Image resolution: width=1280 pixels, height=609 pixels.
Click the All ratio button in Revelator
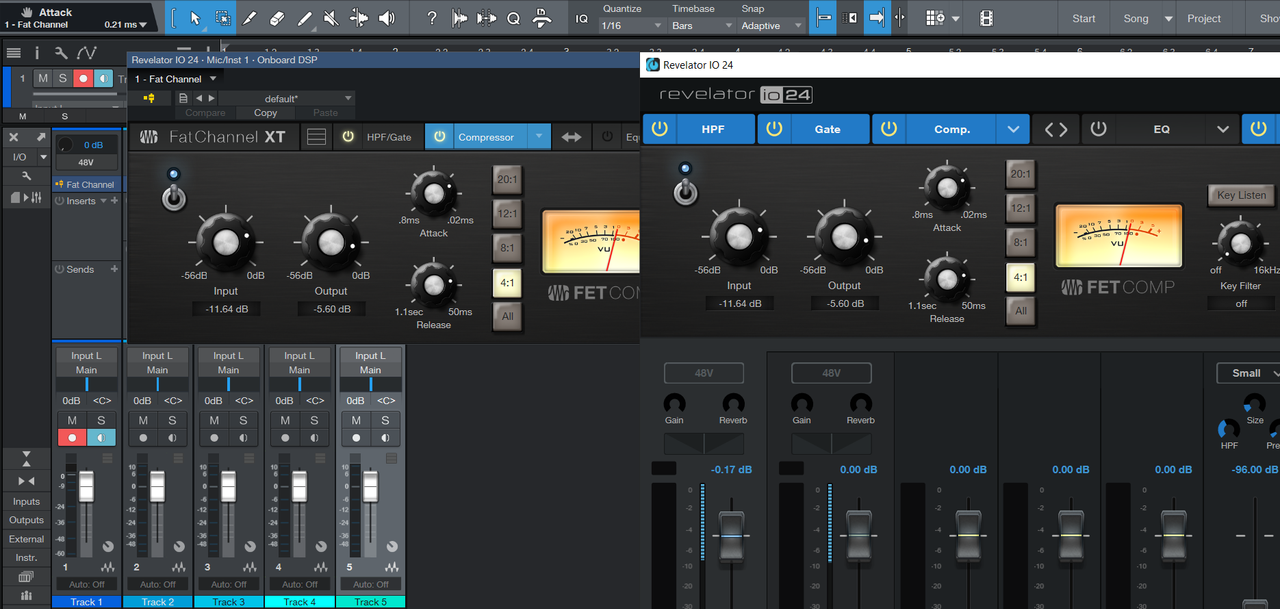[x=1020, y=310]
